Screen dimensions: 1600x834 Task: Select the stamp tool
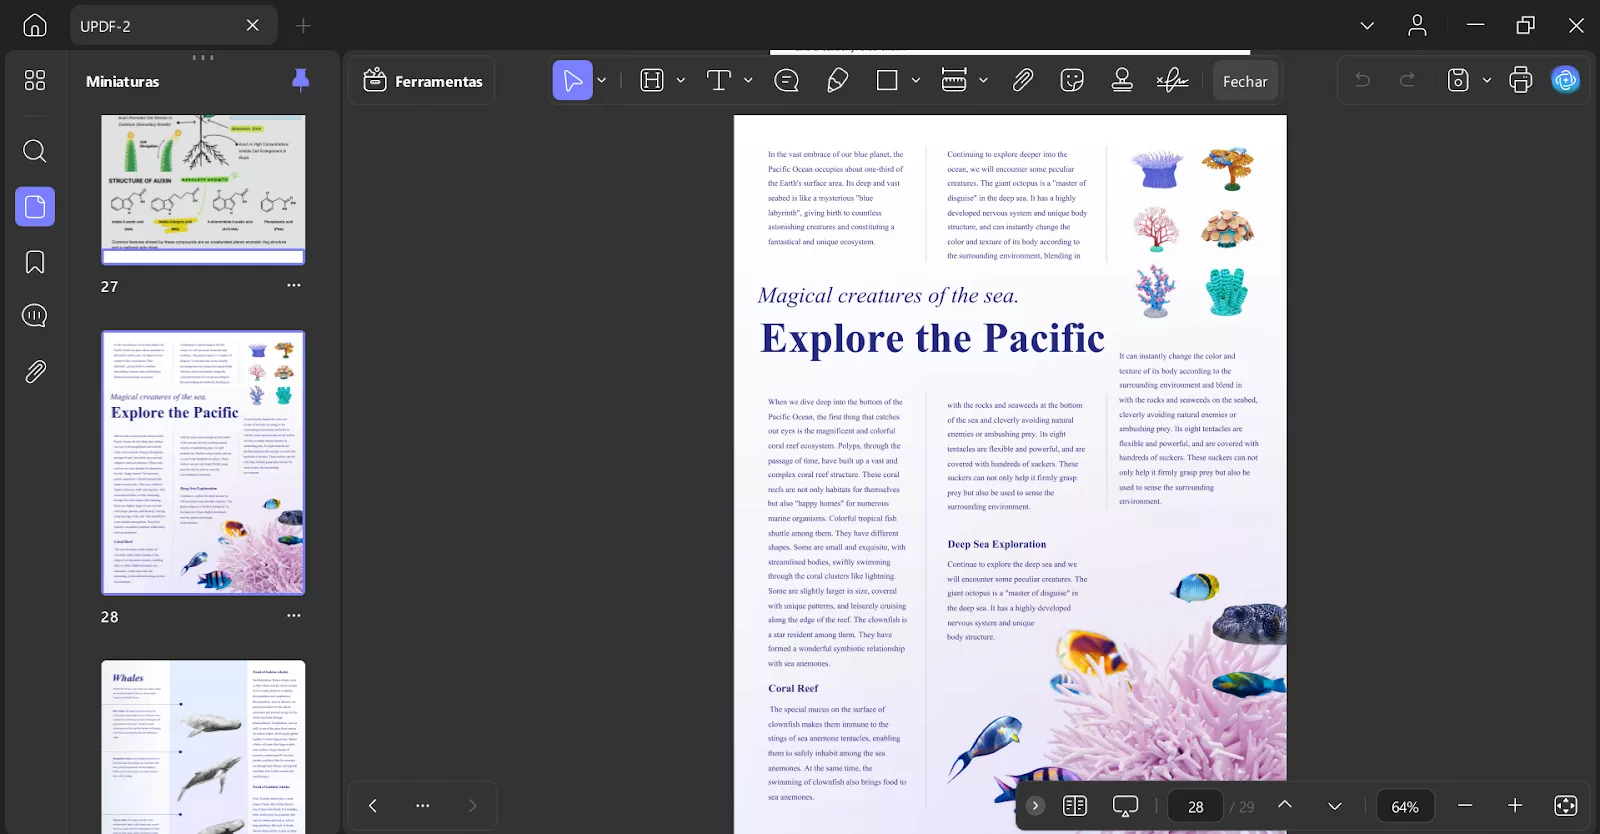tap(1122, 81)
